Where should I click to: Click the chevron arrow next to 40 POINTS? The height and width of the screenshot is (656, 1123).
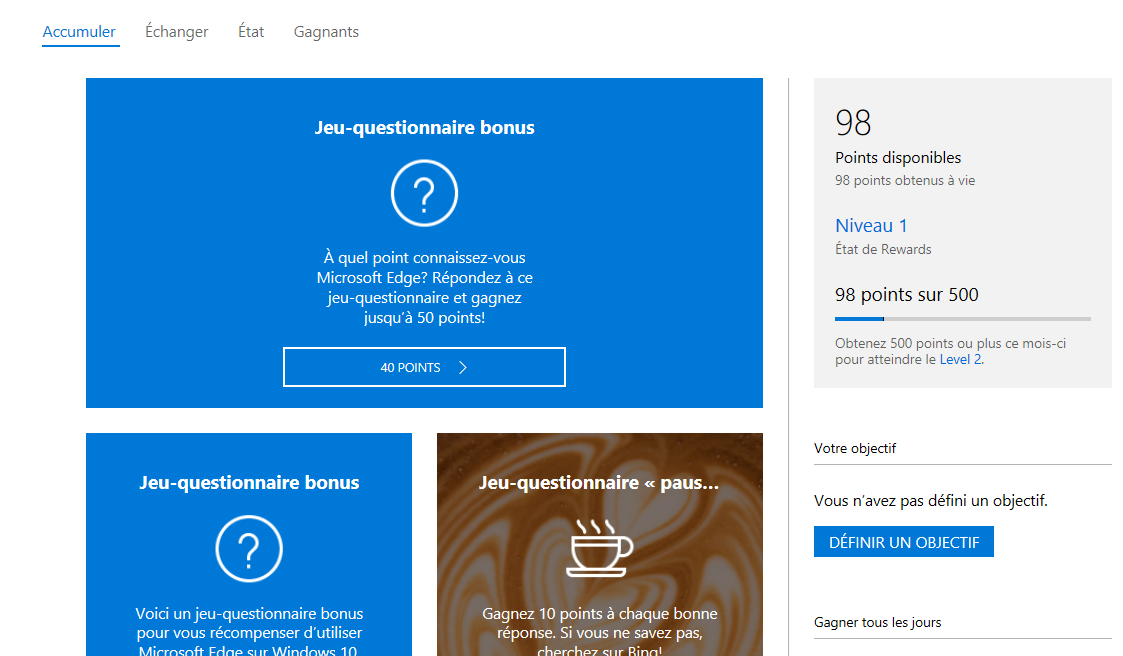(463, 367)
